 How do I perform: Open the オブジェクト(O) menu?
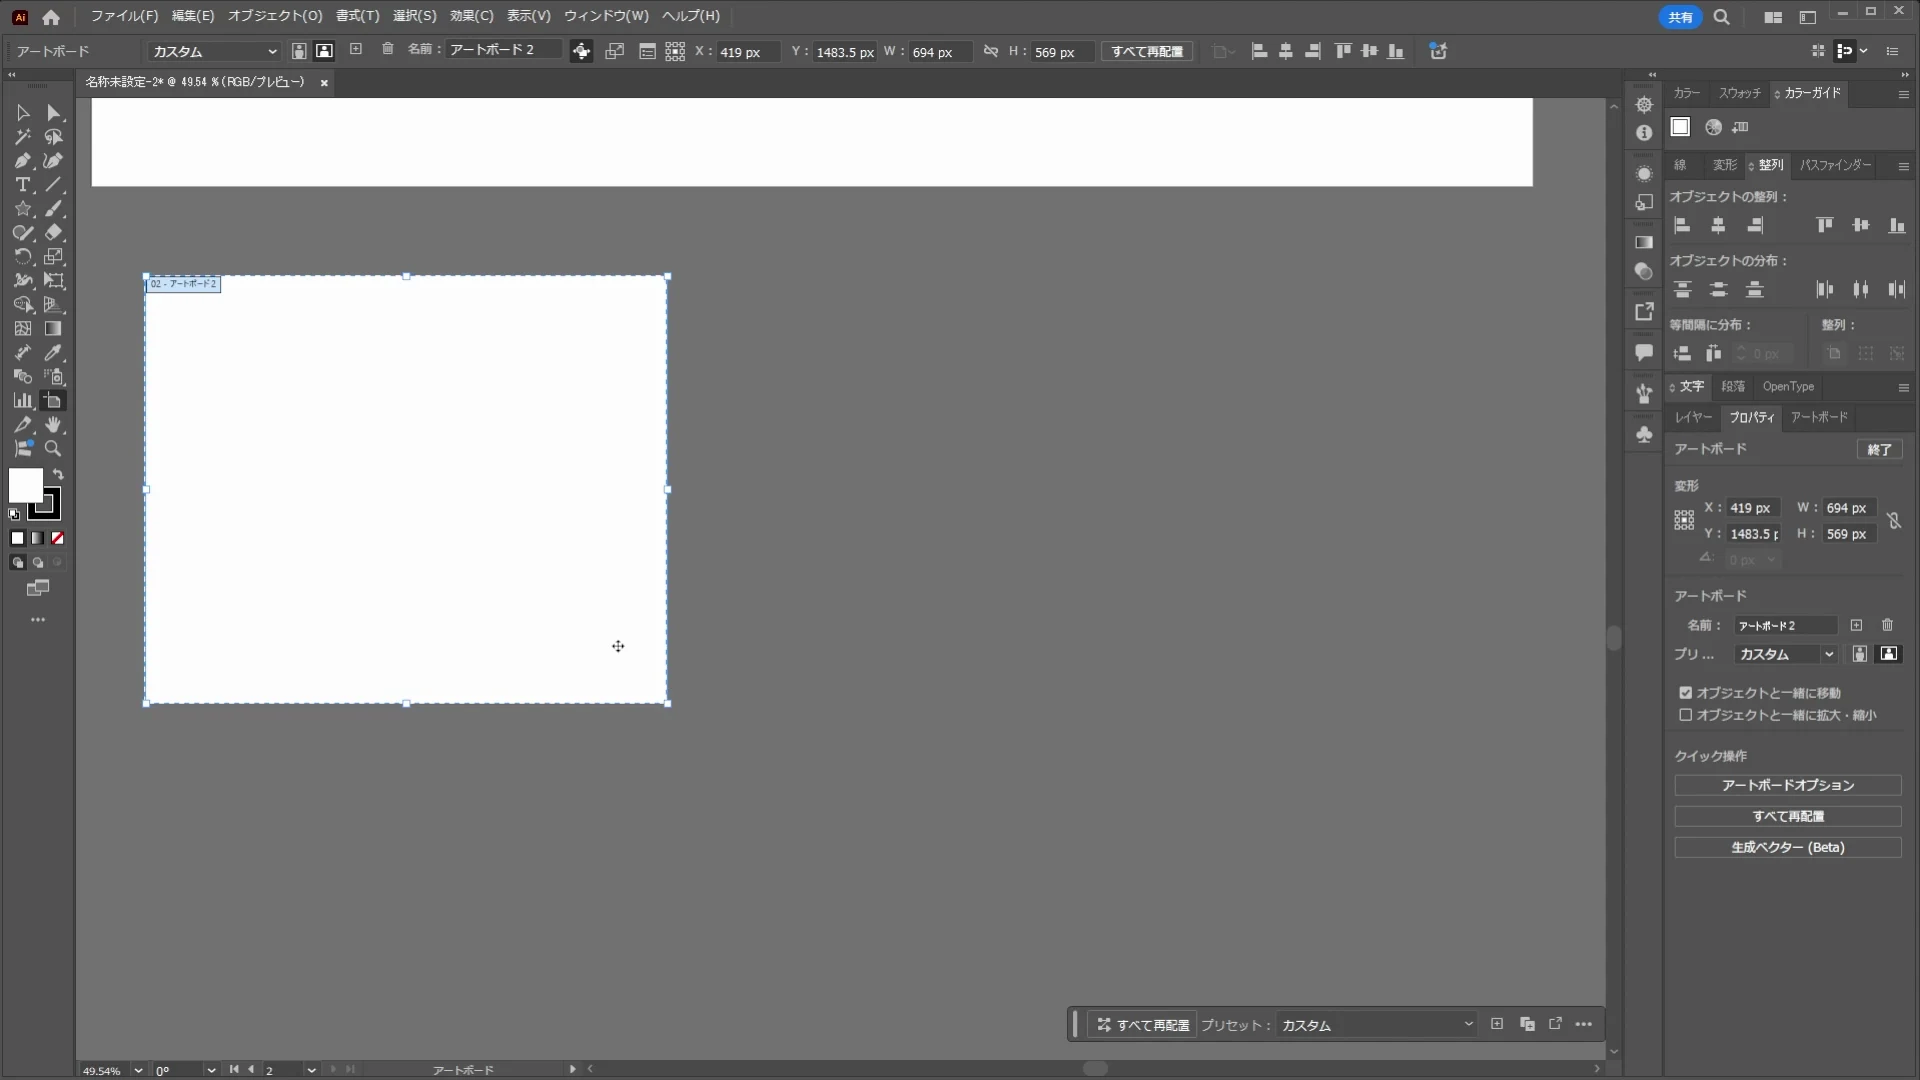click(x=275, y=16)
